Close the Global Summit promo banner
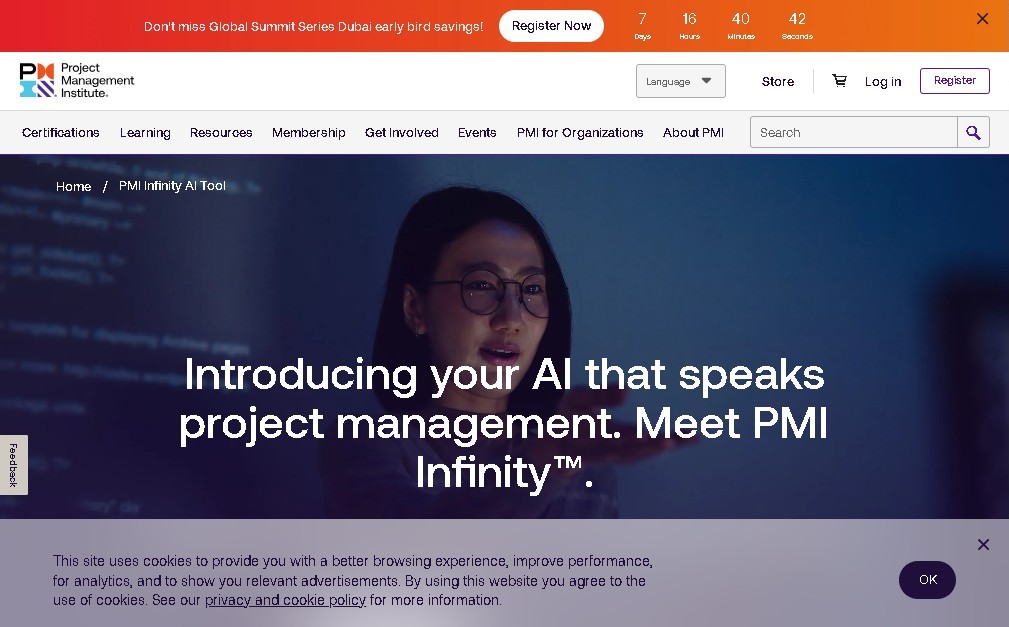This screenshot has height=627, width=1009. (982, 19)
